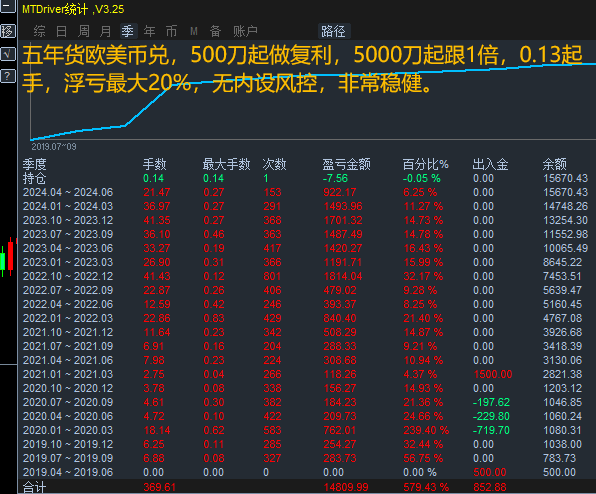Select row 2024.01 ~ 2024.03

[x=306, y=206]
